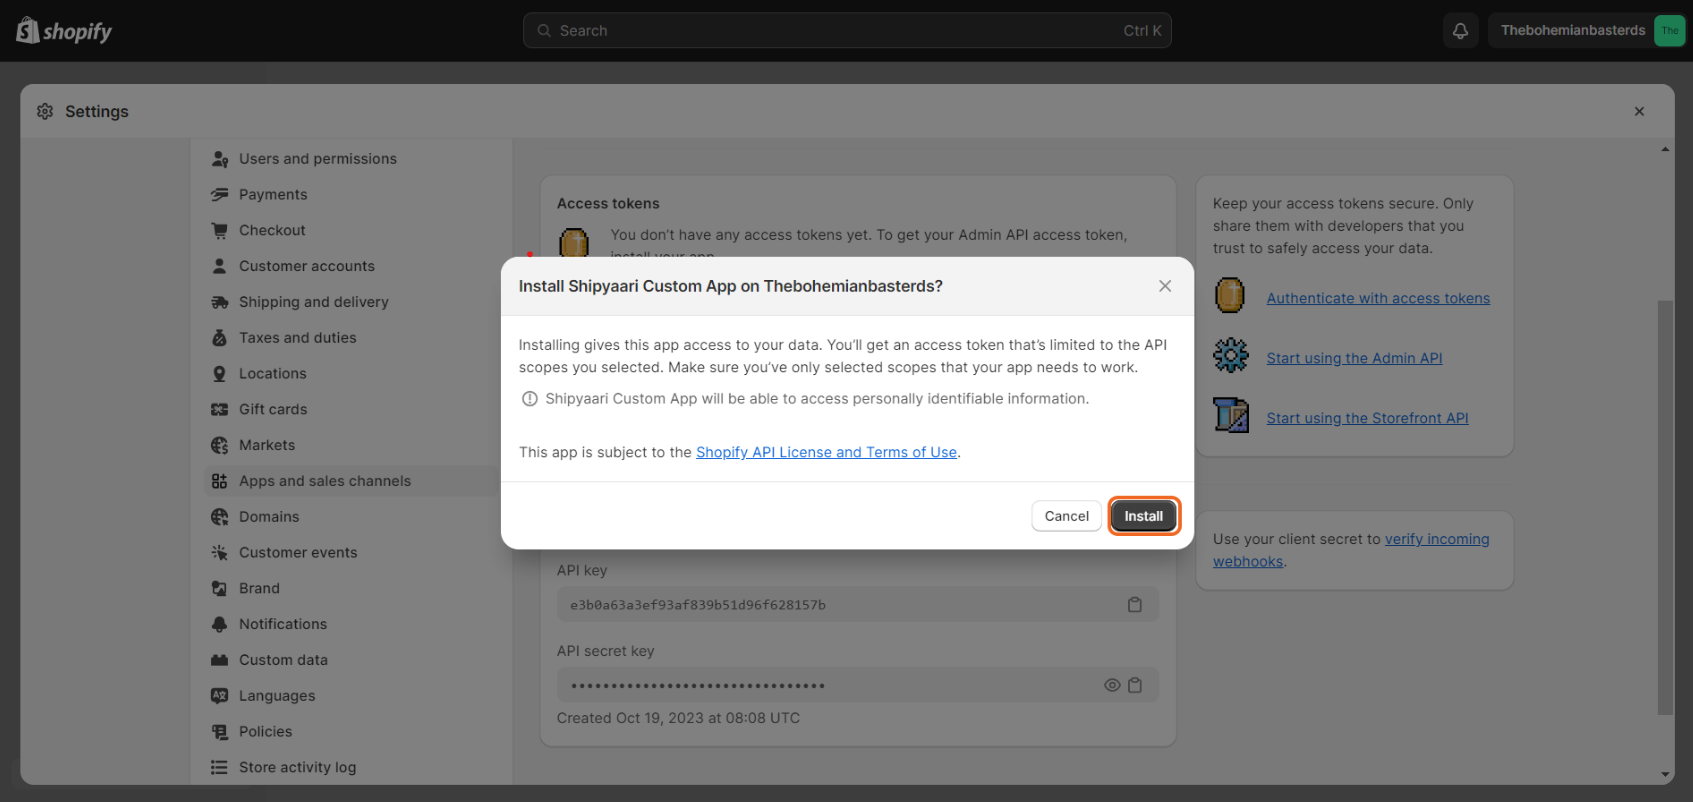Click the Shipping and delivery truck icon
Image resolution: width=1693 pixels, height=802 pixels.
[220, 302]
